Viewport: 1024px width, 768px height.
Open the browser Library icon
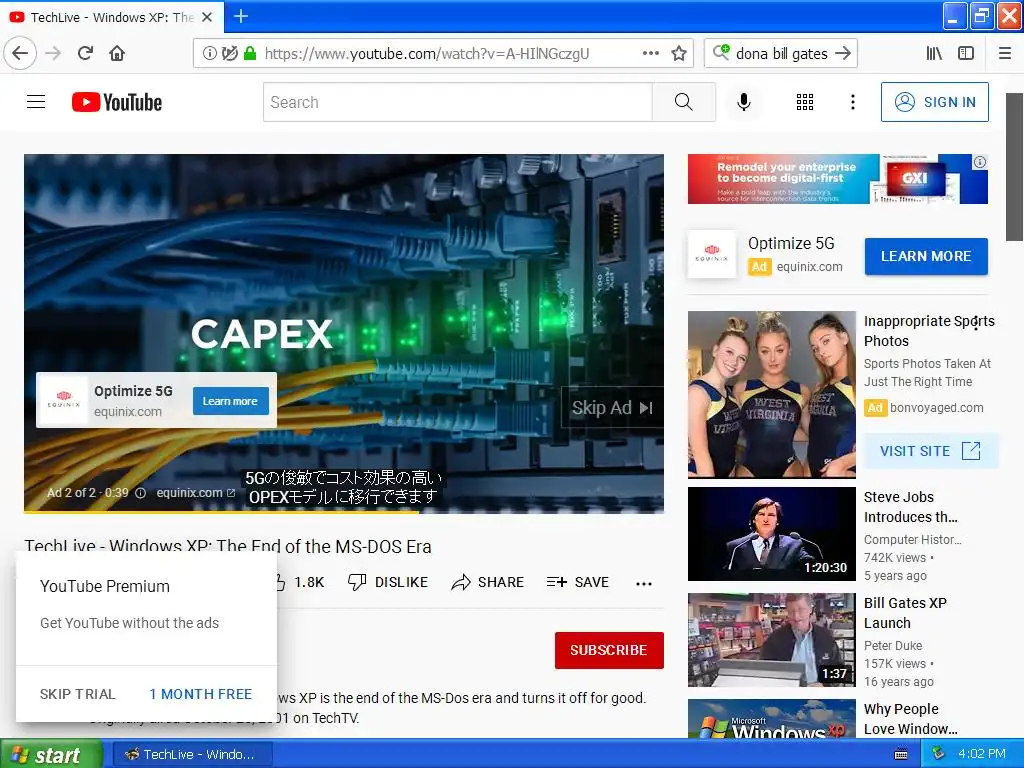pyautogui.click(x=934, y=54)
